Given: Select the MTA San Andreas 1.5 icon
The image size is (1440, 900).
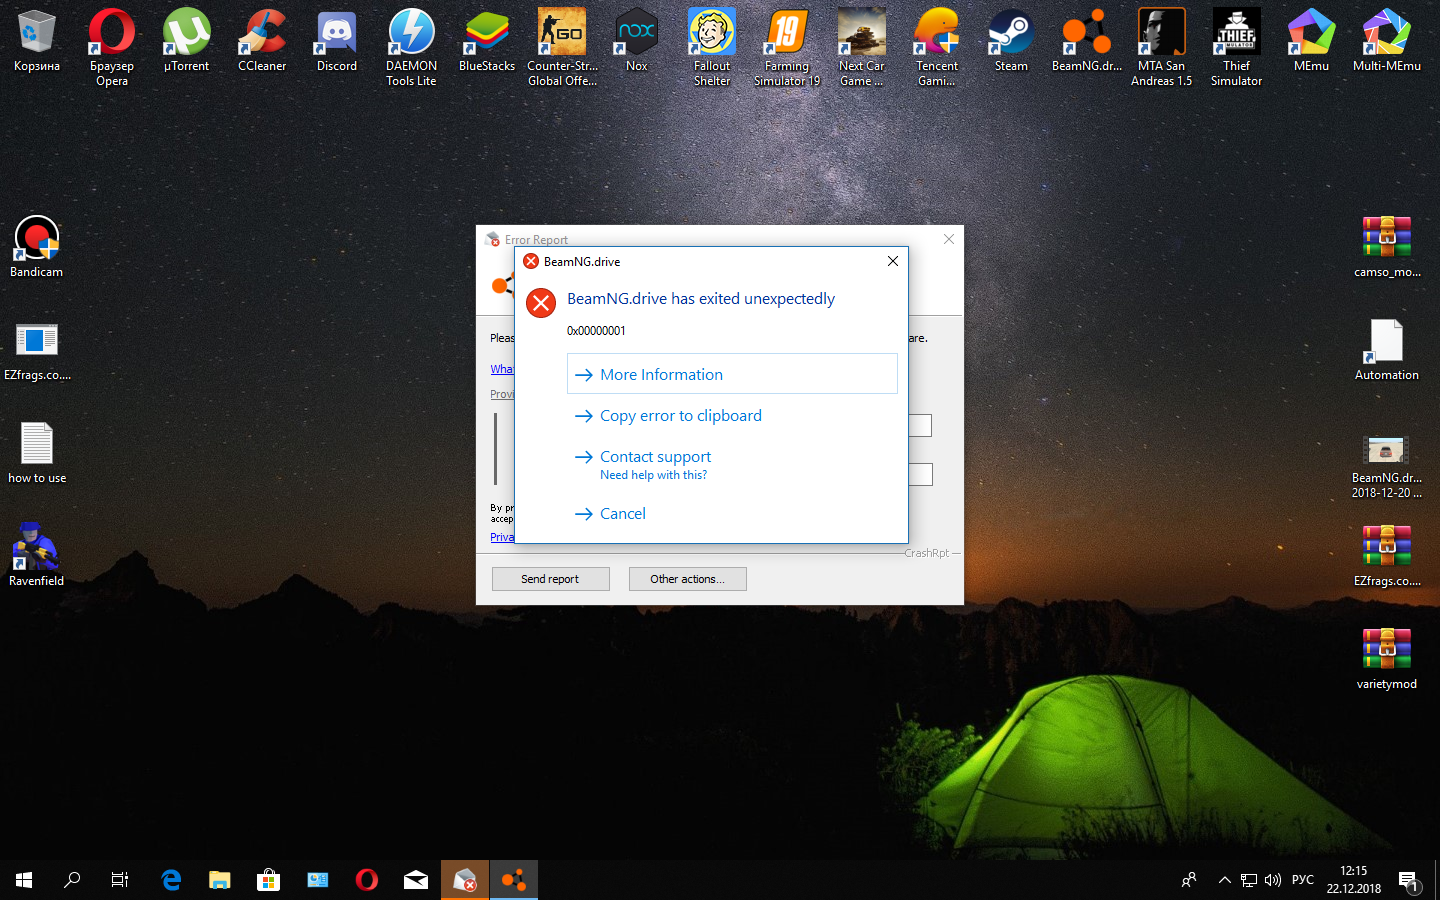Looking at the screenshot, I should pos(1162,46).
